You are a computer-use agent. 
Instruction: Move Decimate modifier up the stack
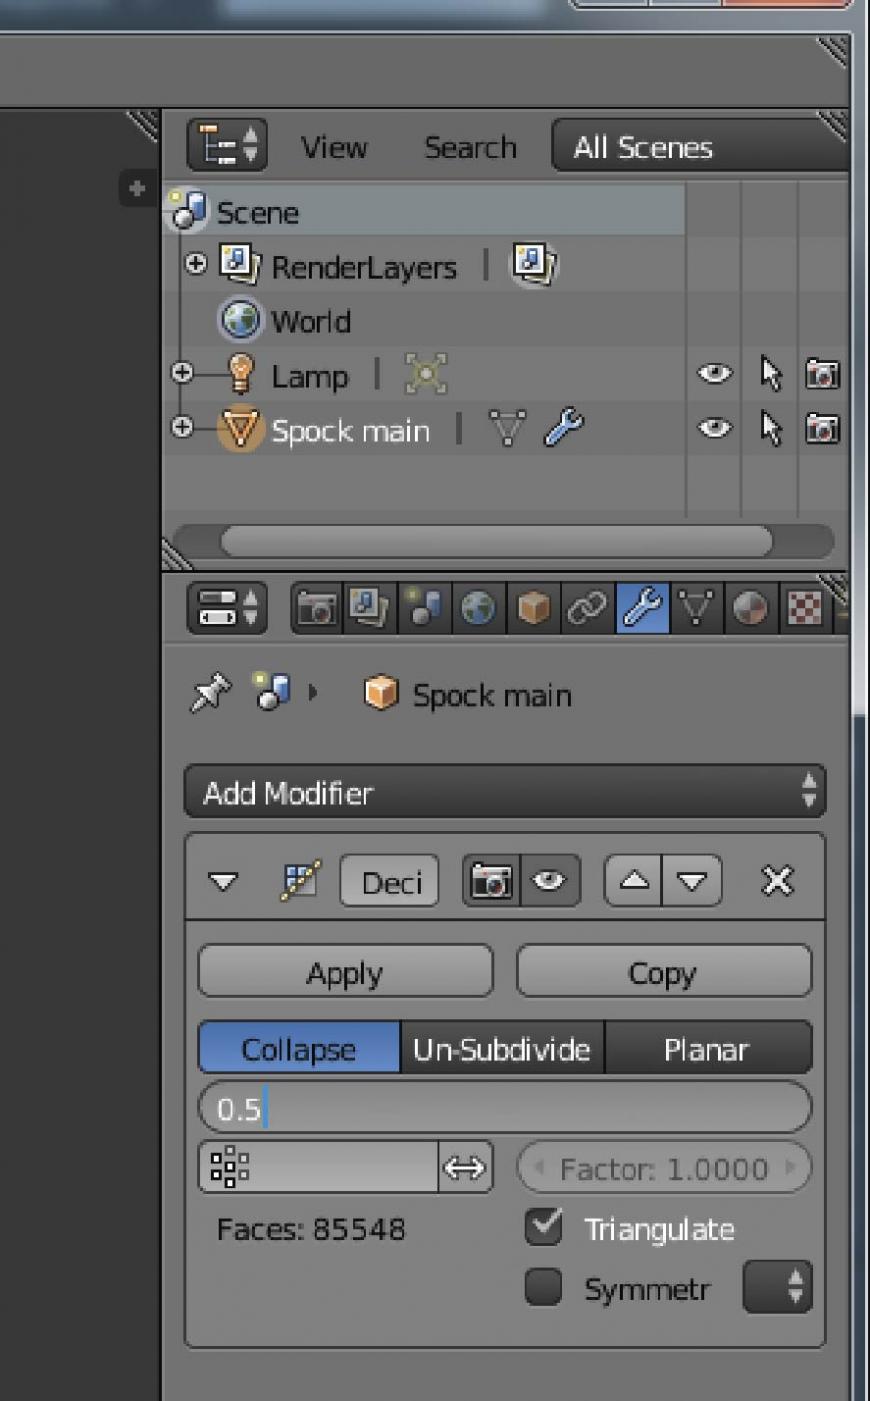tap(634, 881)
